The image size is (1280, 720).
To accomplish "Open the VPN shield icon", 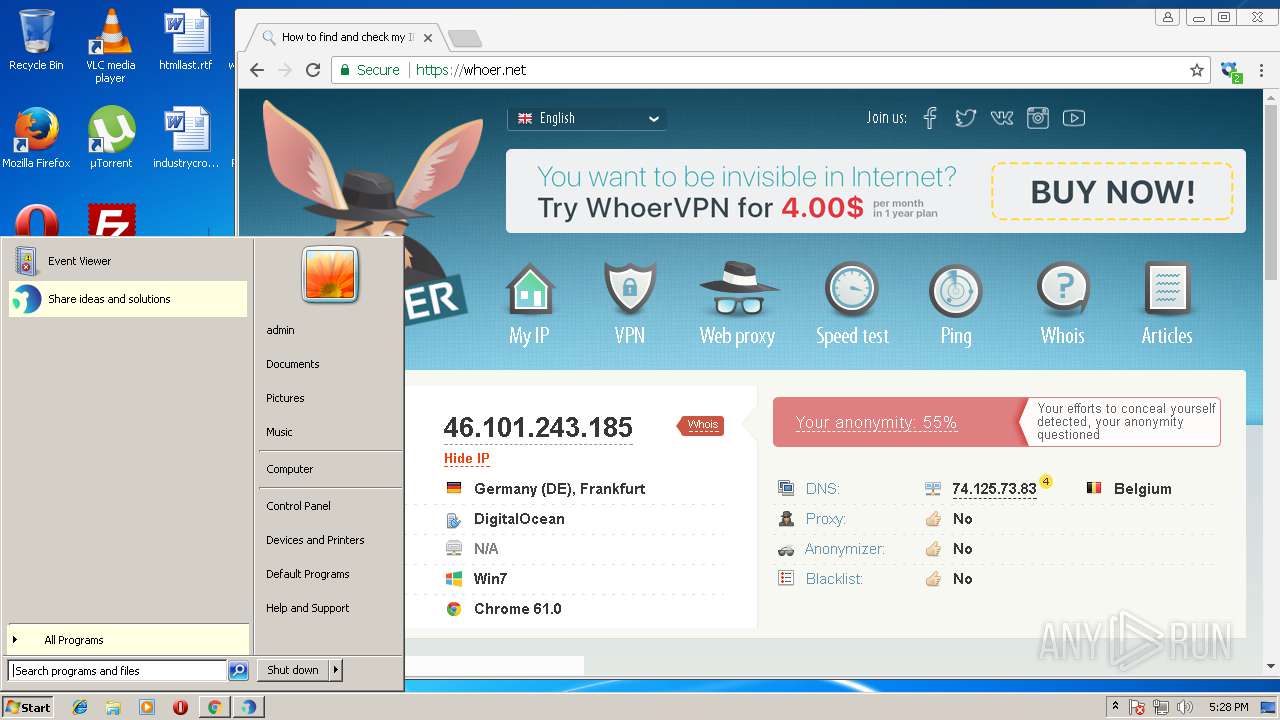I will (629, 290).
